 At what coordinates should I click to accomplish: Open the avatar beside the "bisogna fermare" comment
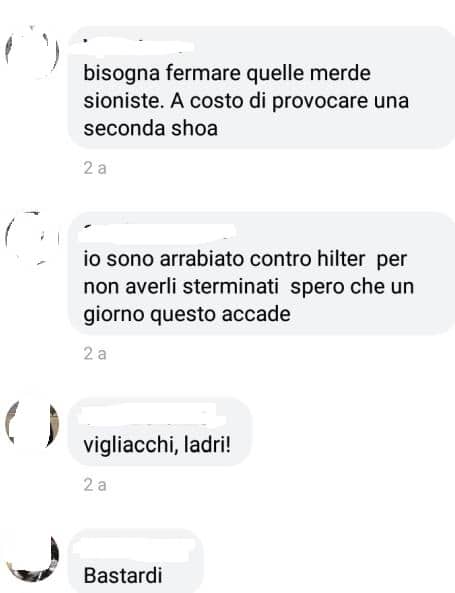point(32,52)
